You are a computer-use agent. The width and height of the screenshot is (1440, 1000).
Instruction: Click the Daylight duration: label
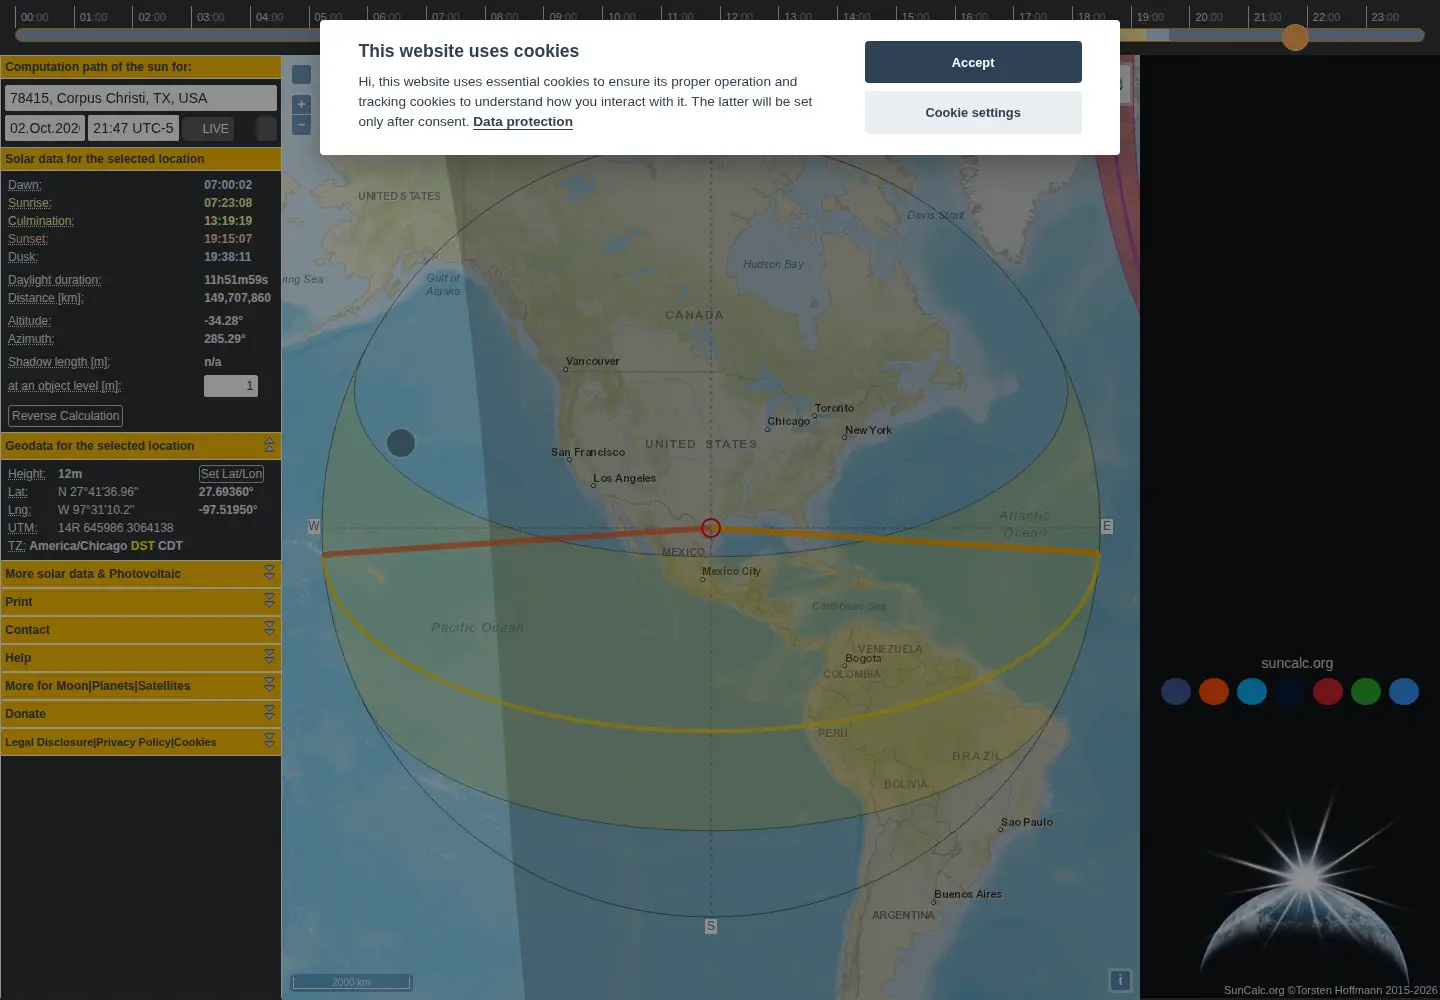click(54, 280)
